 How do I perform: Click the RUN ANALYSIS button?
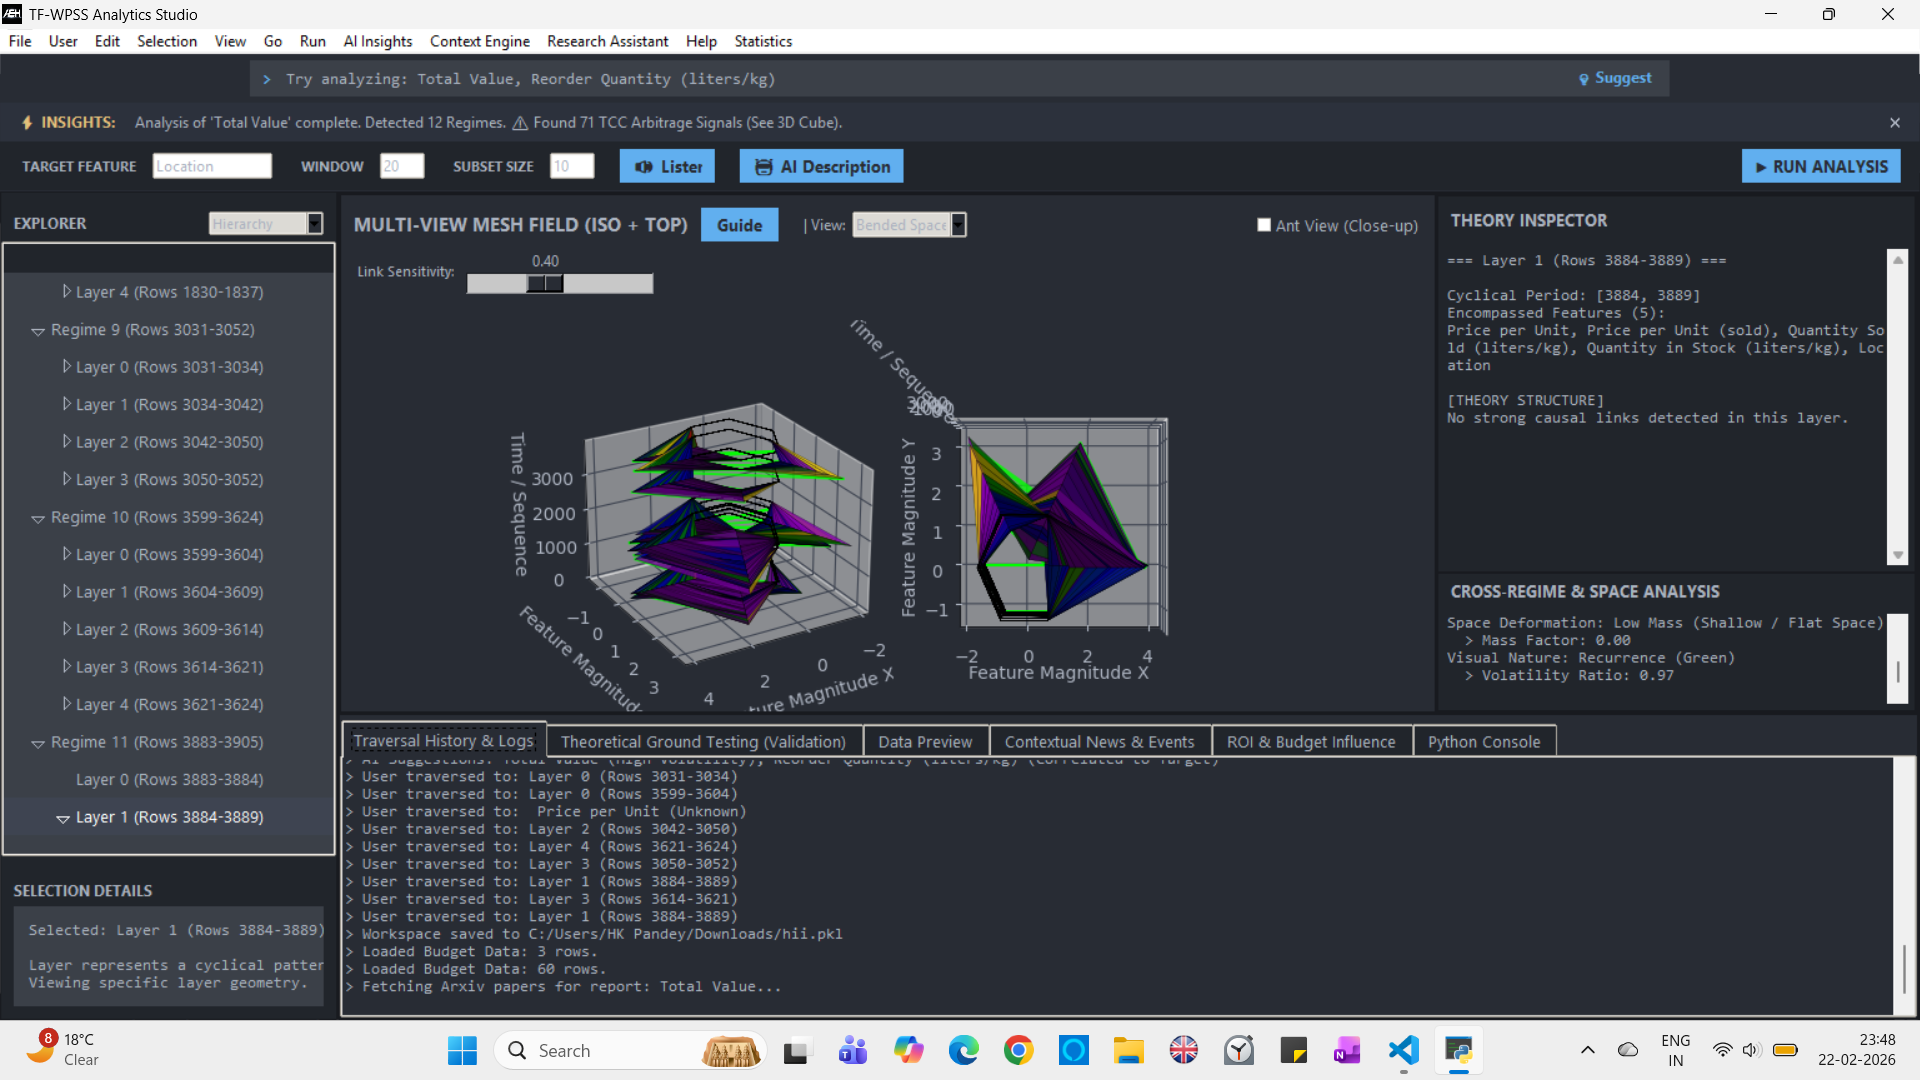(x=1821, y=167)
